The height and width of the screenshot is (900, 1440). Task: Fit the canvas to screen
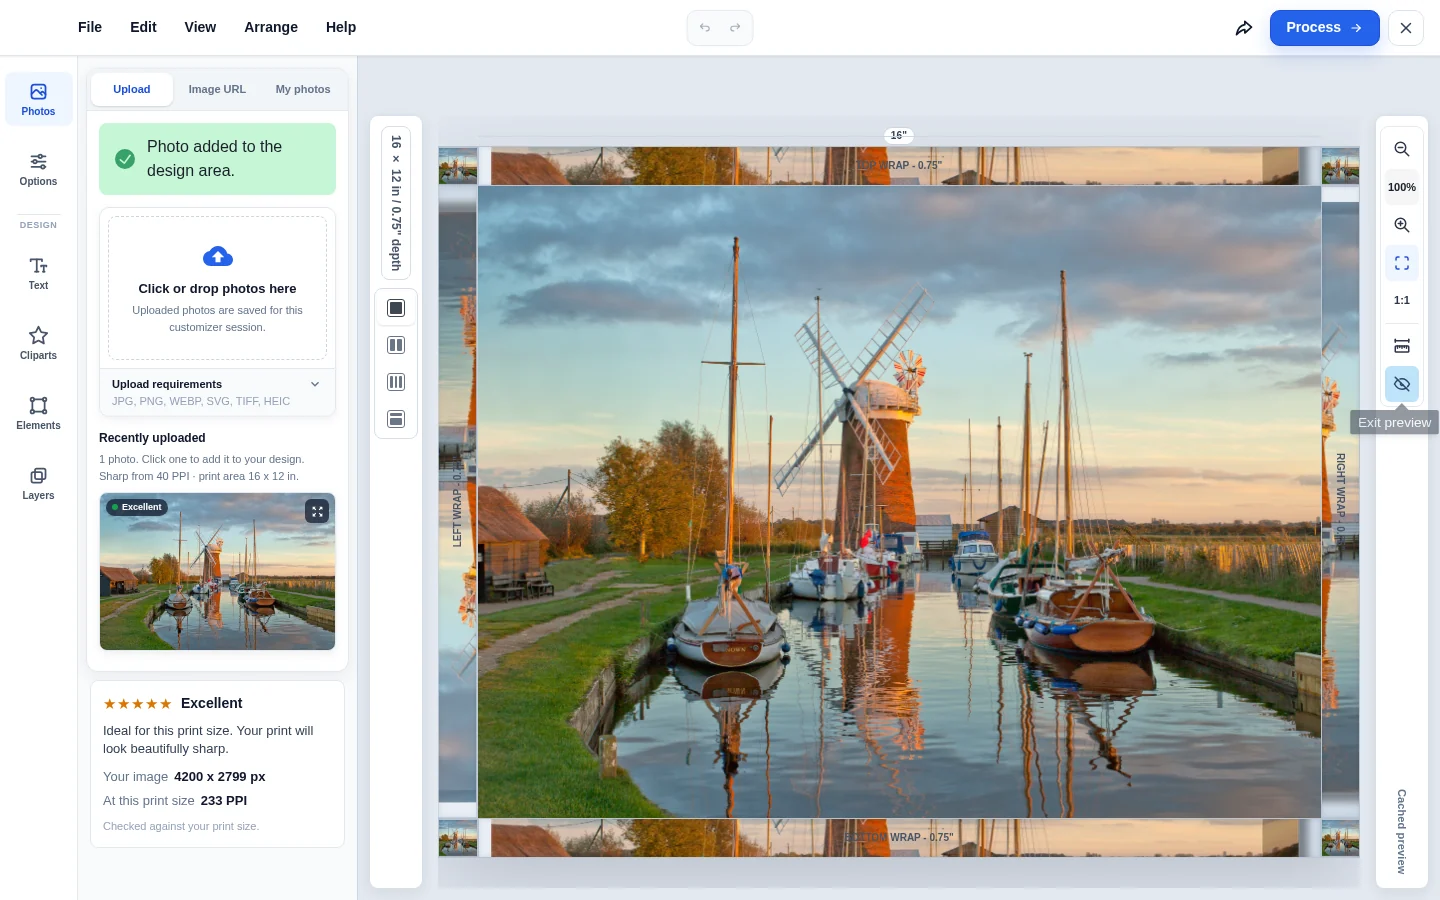pos(1402,263)
